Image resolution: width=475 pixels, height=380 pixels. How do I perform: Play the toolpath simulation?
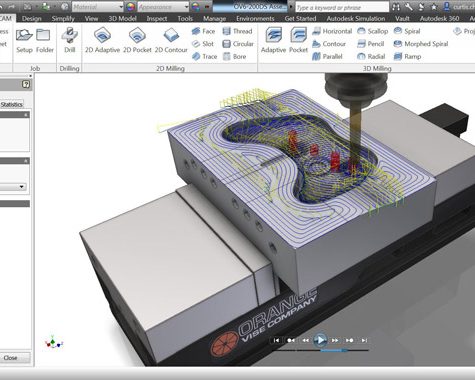[320, 340]
